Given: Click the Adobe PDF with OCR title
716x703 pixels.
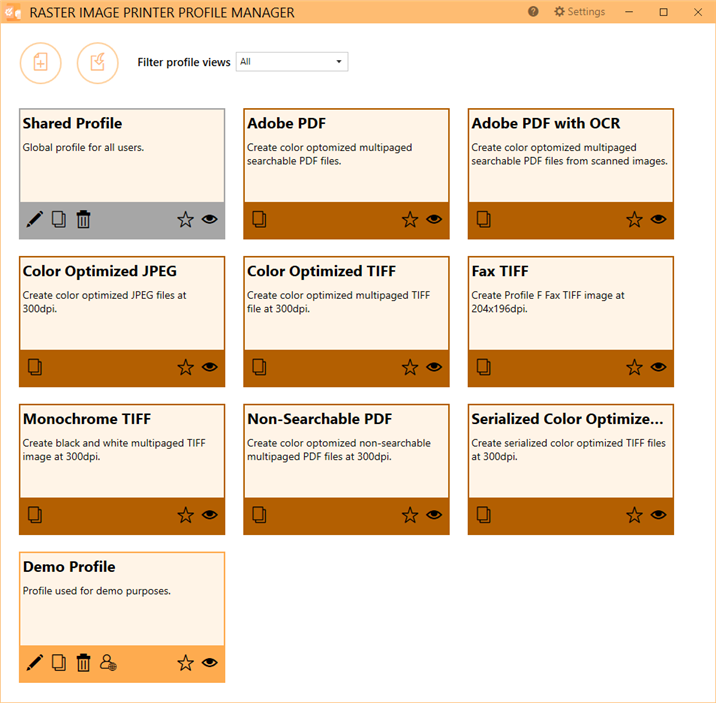Looking at the screenshot, I should tap(546, 123).
